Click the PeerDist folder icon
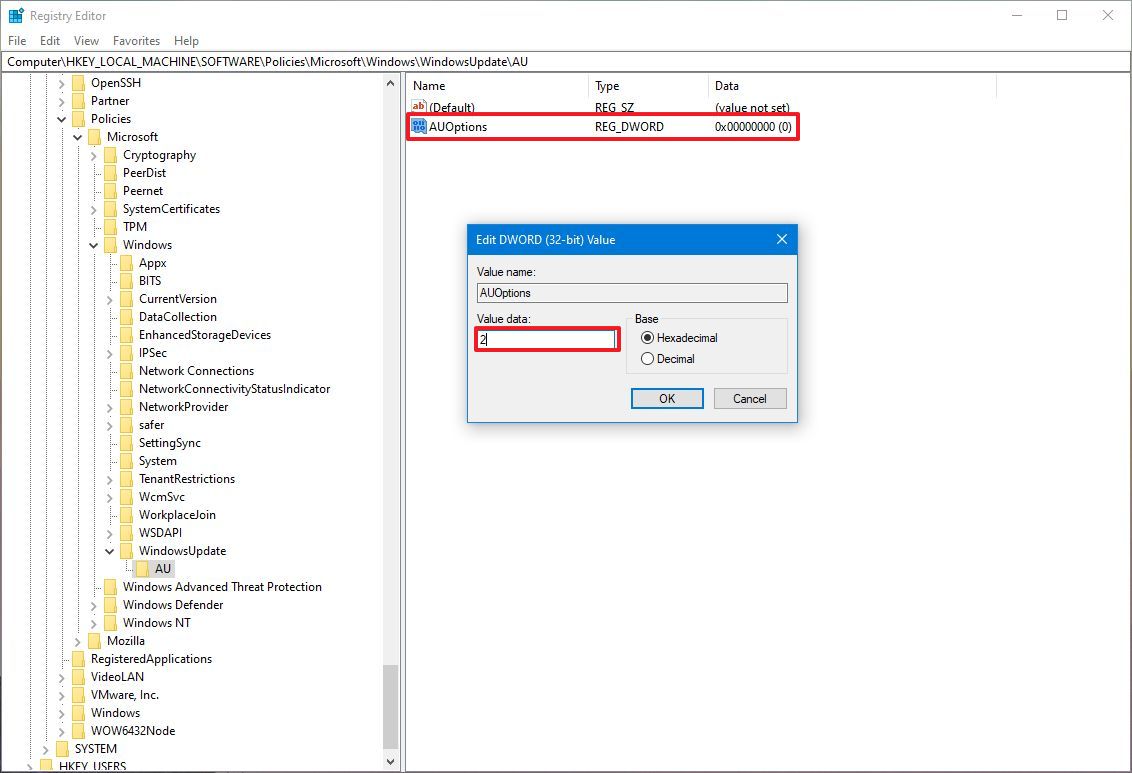The image size is (1132, 773). (x=110, y=172)
